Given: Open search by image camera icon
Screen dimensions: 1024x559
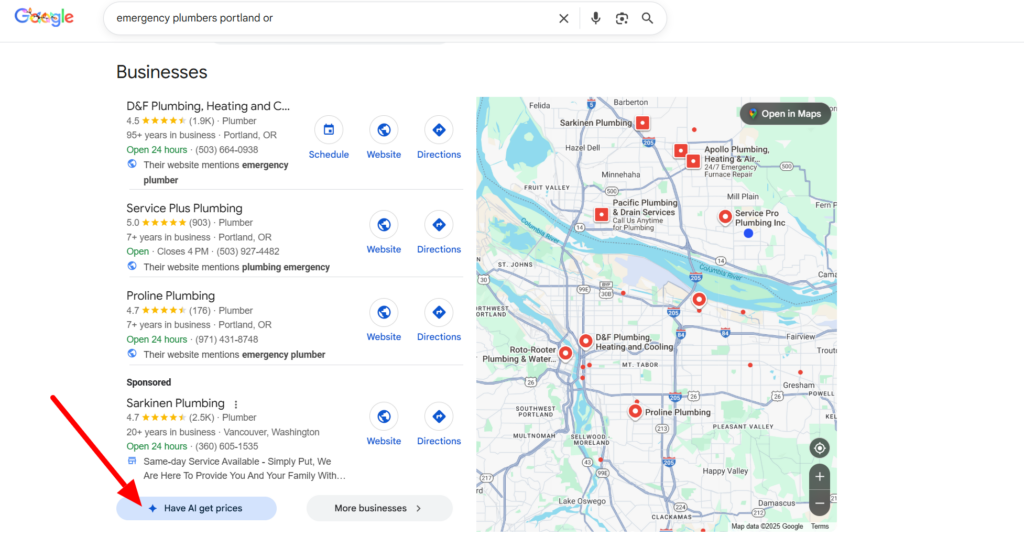Looking at the screenshot, I should click(622, 18).
